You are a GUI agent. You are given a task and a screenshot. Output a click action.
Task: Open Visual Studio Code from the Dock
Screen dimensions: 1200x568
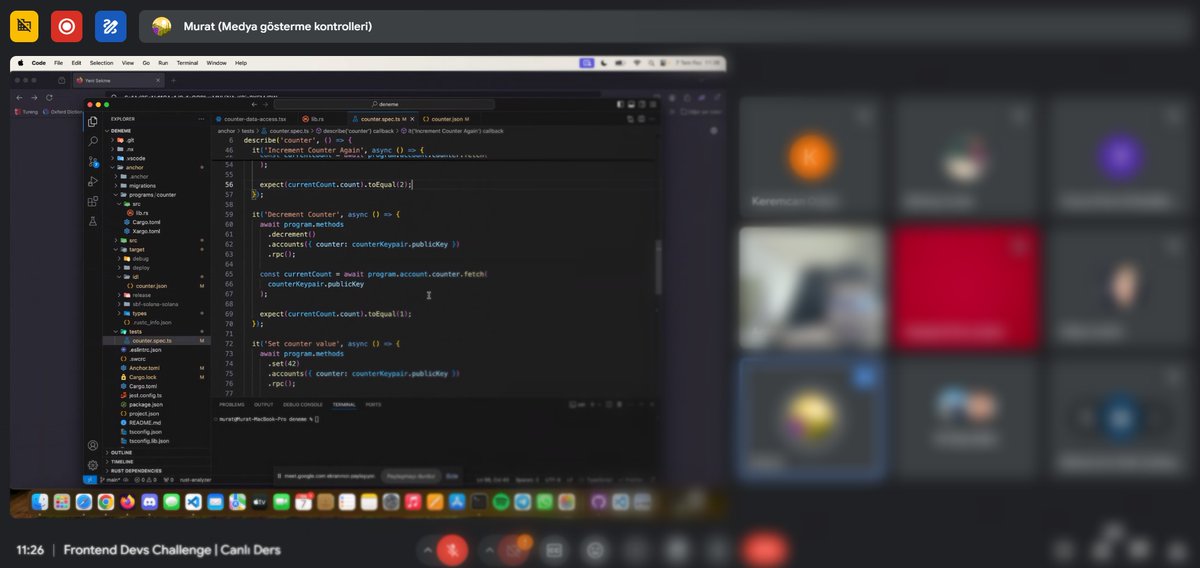pyautogui.click(x=194, y=502)
